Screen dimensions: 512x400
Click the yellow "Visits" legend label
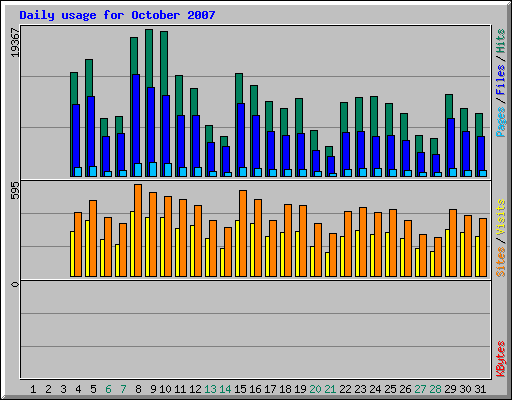[x=501, y=217]
